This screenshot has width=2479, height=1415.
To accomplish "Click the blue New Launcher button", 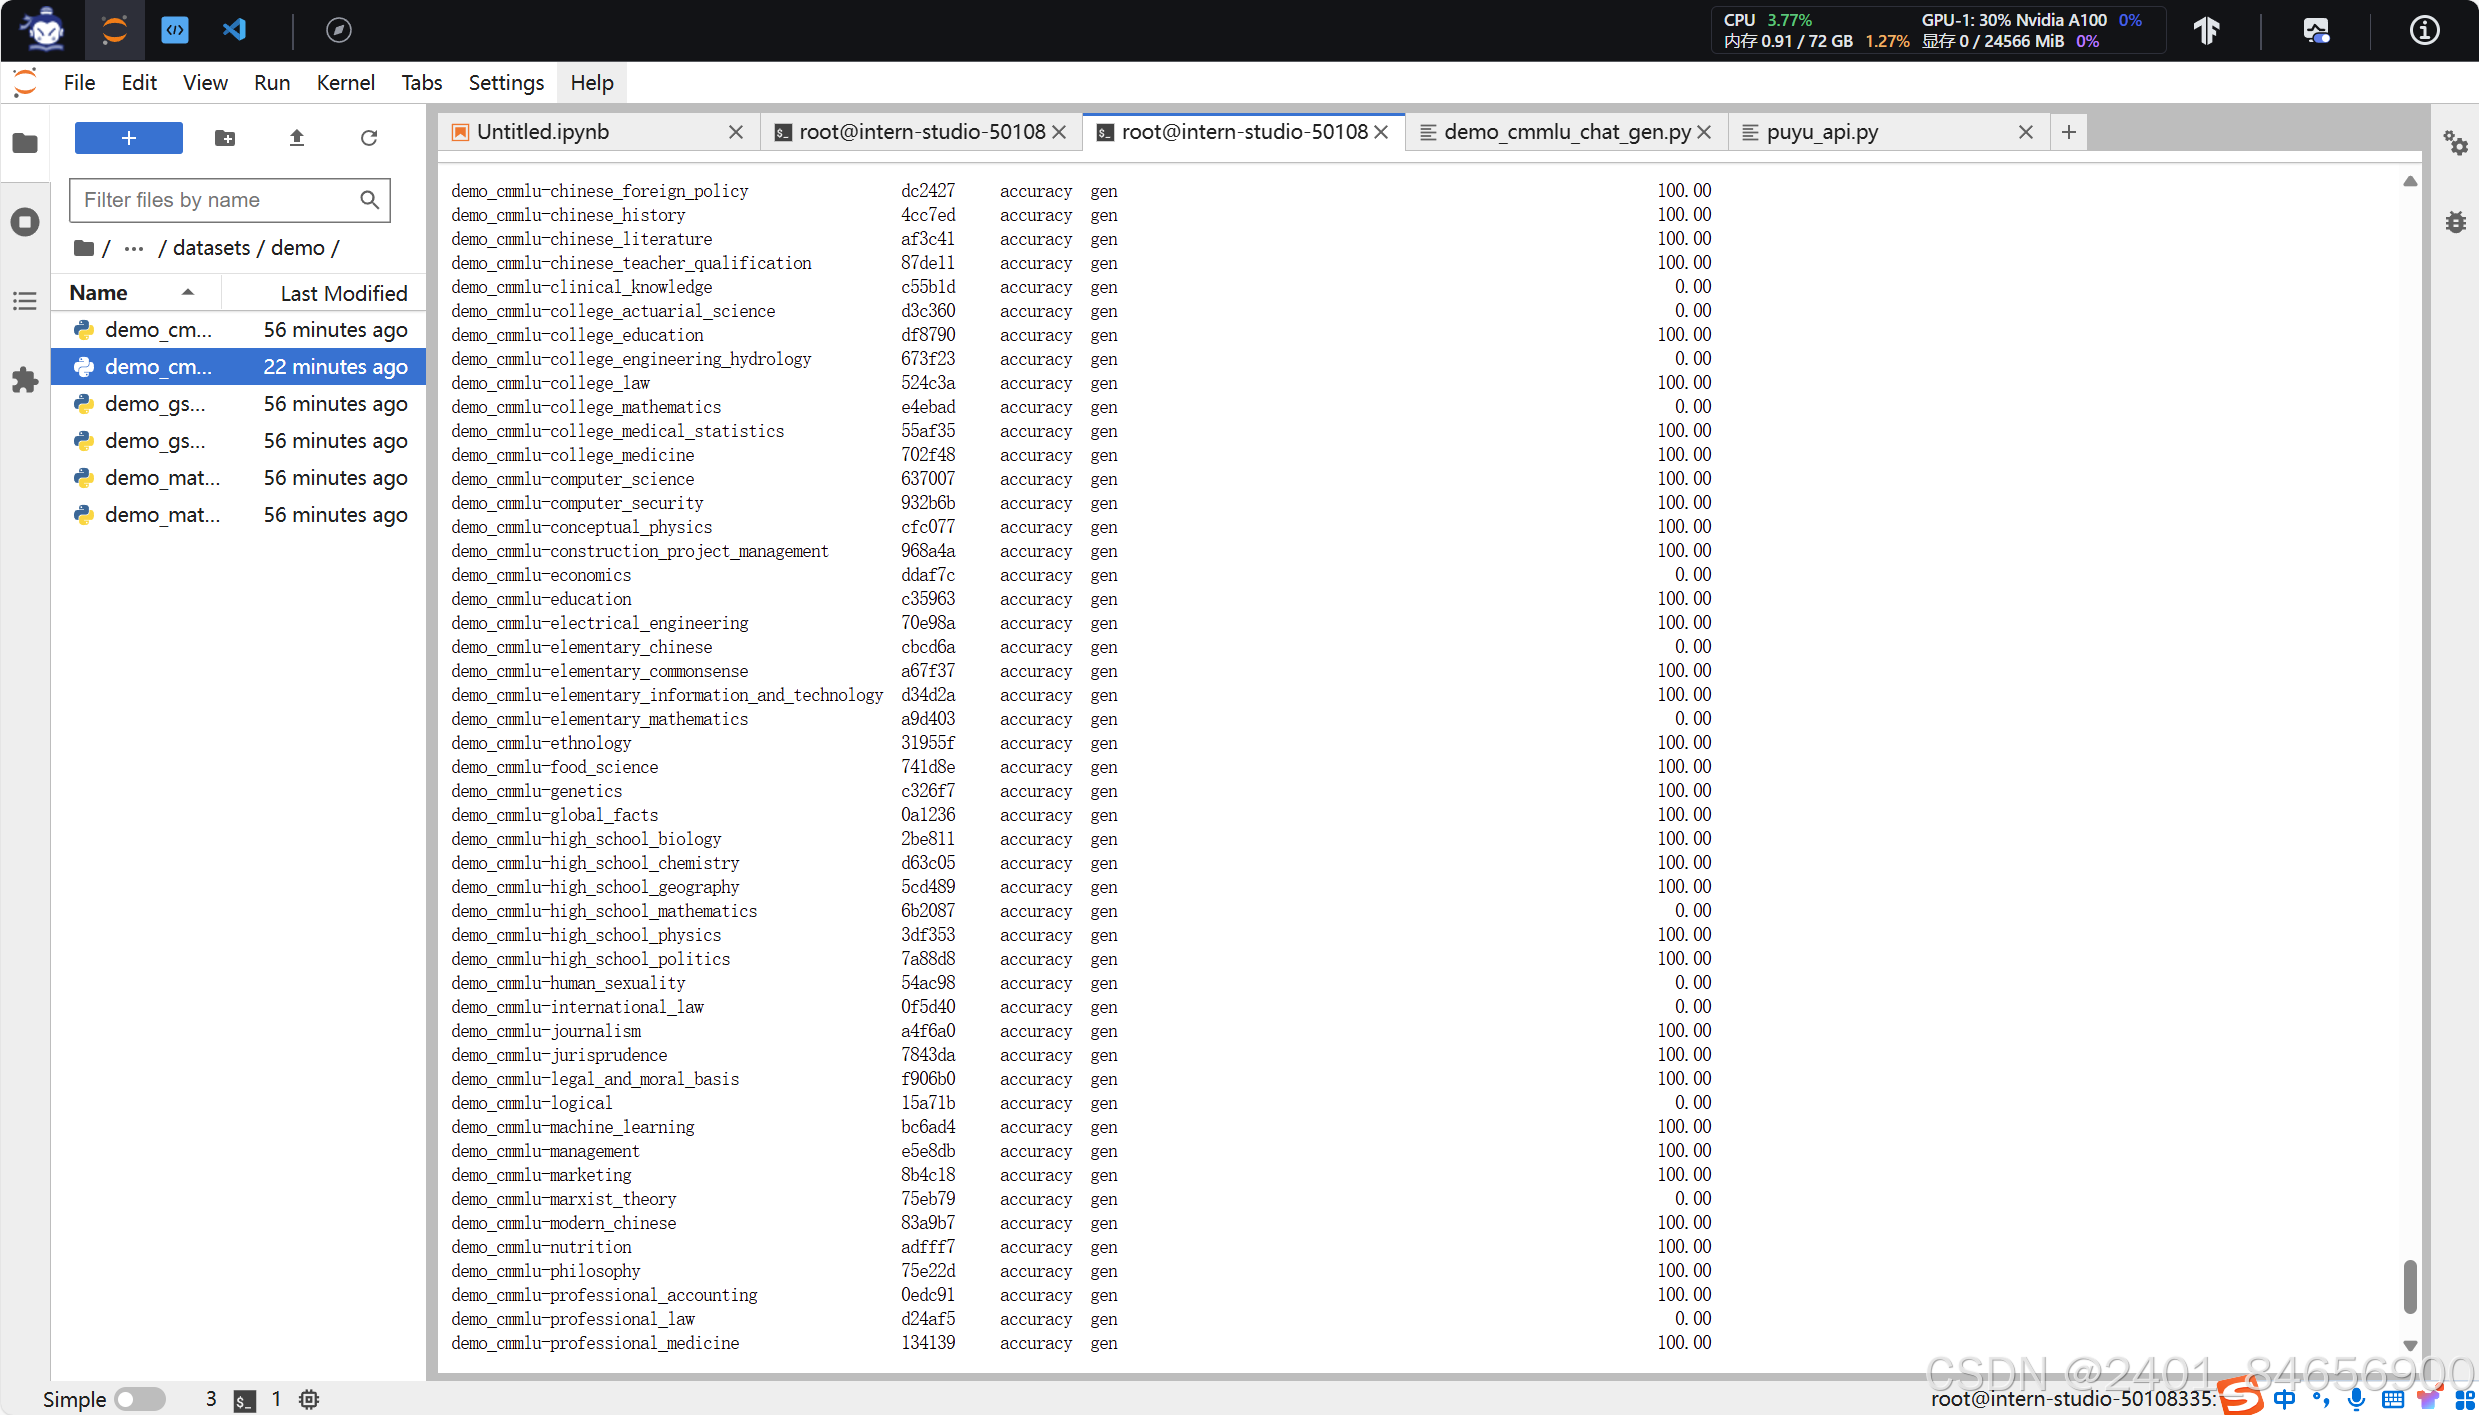I will (129, 138).
